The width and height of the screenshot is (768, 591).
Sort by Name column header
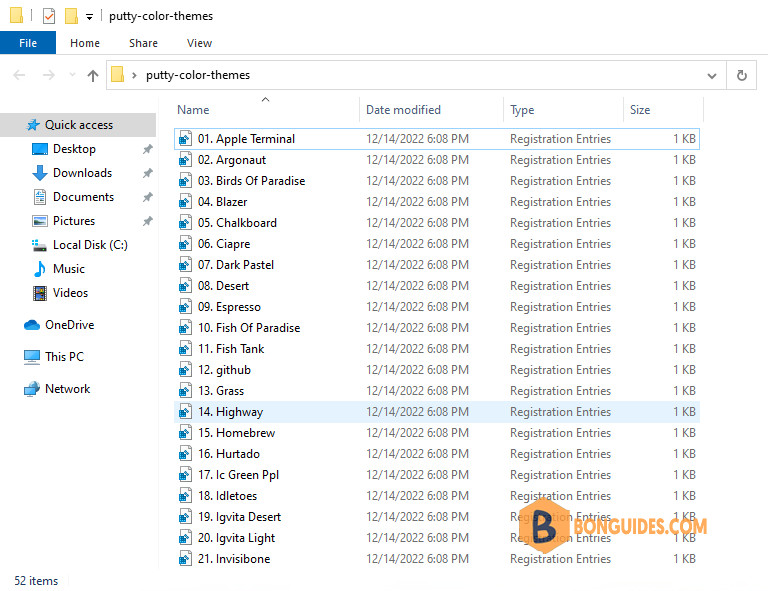click(193, 110)
